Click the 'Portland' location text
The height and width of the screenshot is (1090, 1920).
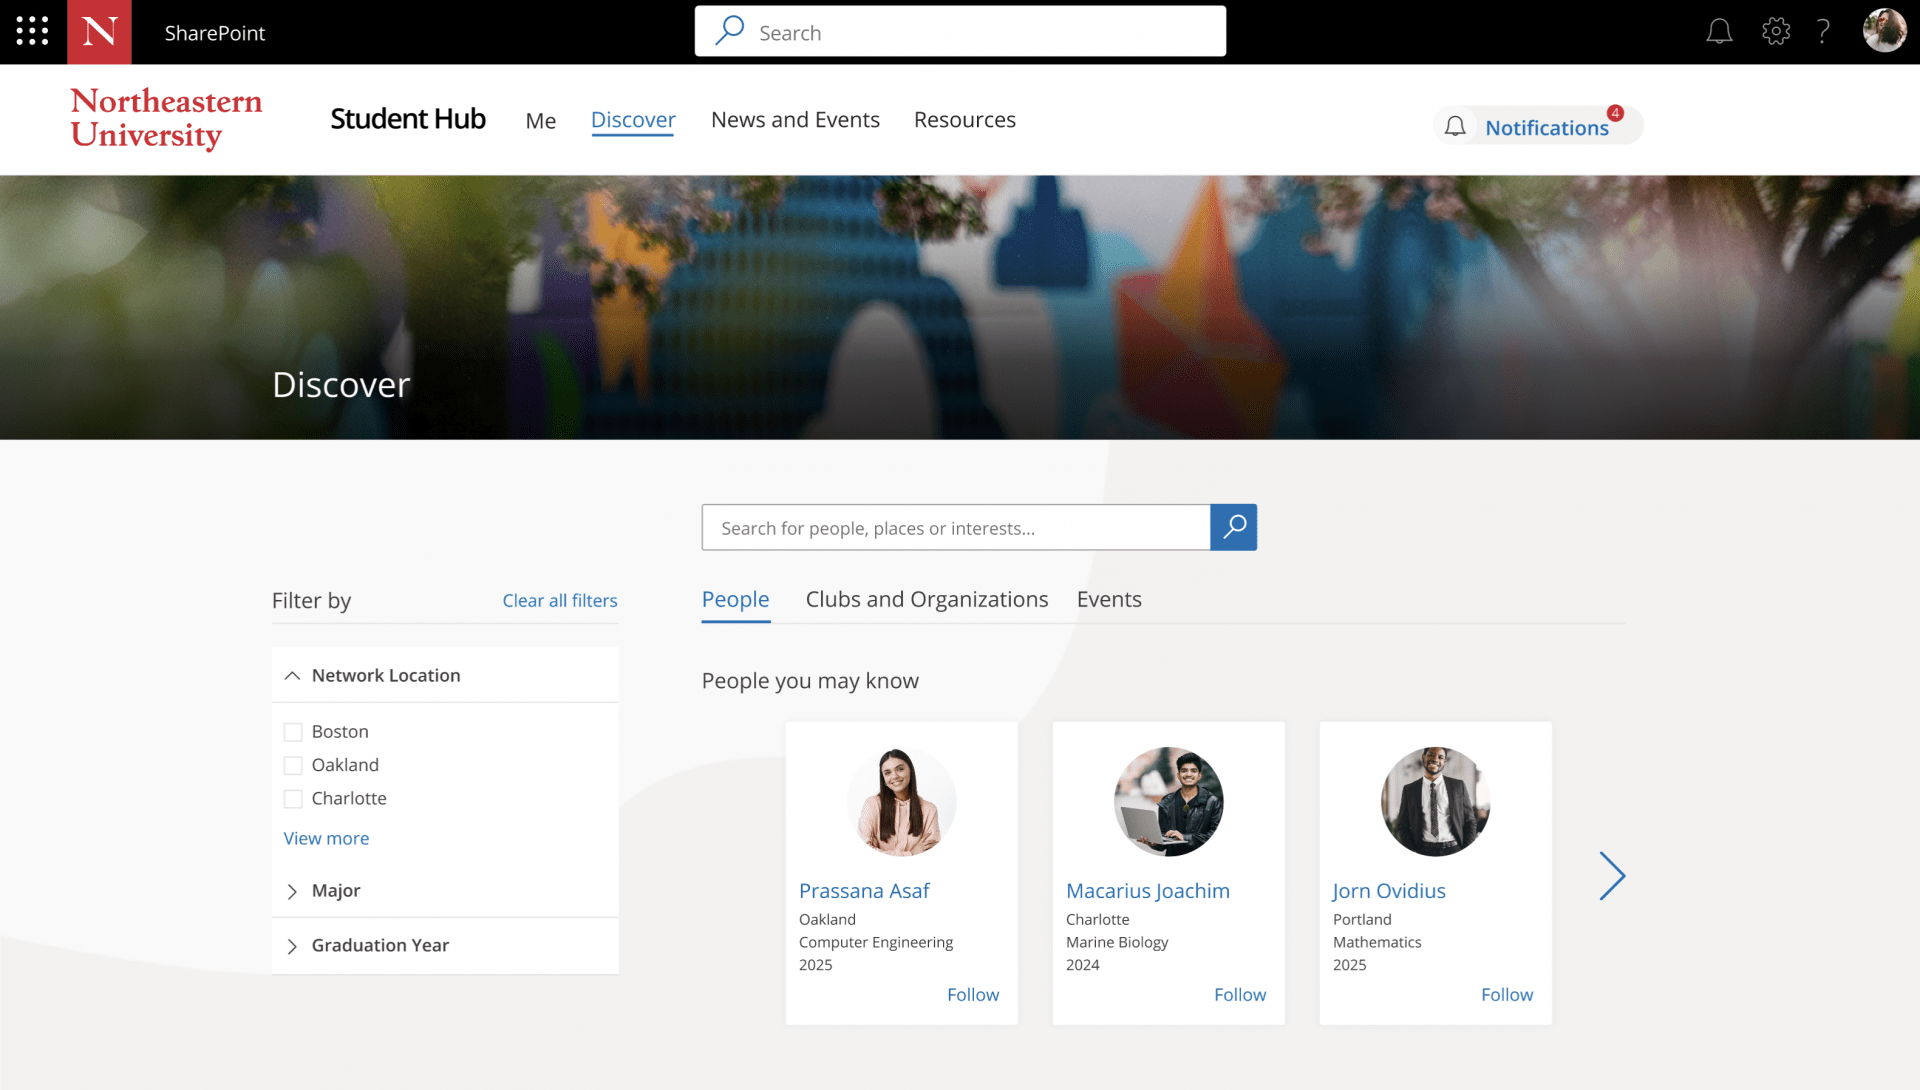pos(1361,919)
